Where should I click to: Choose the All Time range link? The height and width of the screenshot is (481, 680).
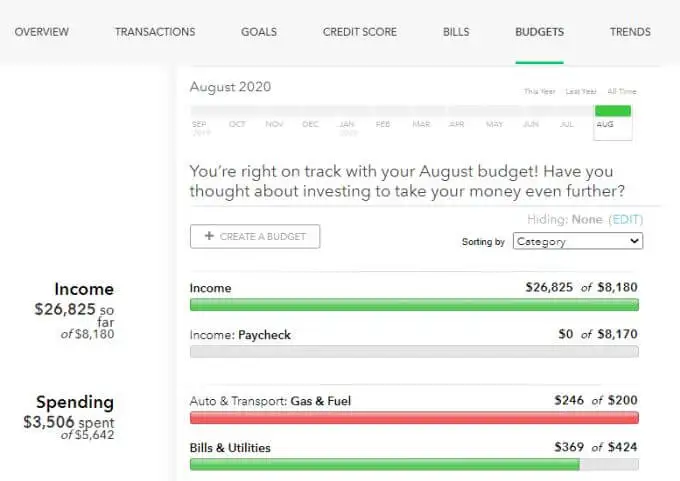(621, 92)
